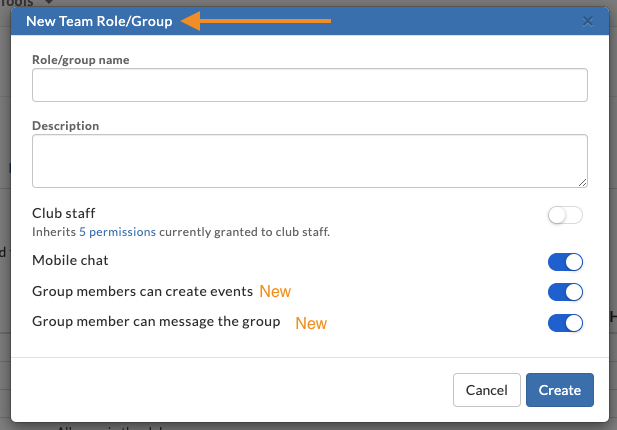The image size is (617, 430).
Task: Click the New badge beside message the group
Action: [311, 323]
